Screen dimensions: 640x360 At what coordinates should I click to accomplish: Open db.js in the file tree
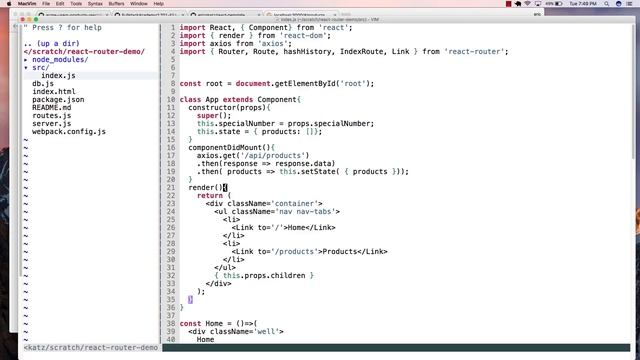43,84
